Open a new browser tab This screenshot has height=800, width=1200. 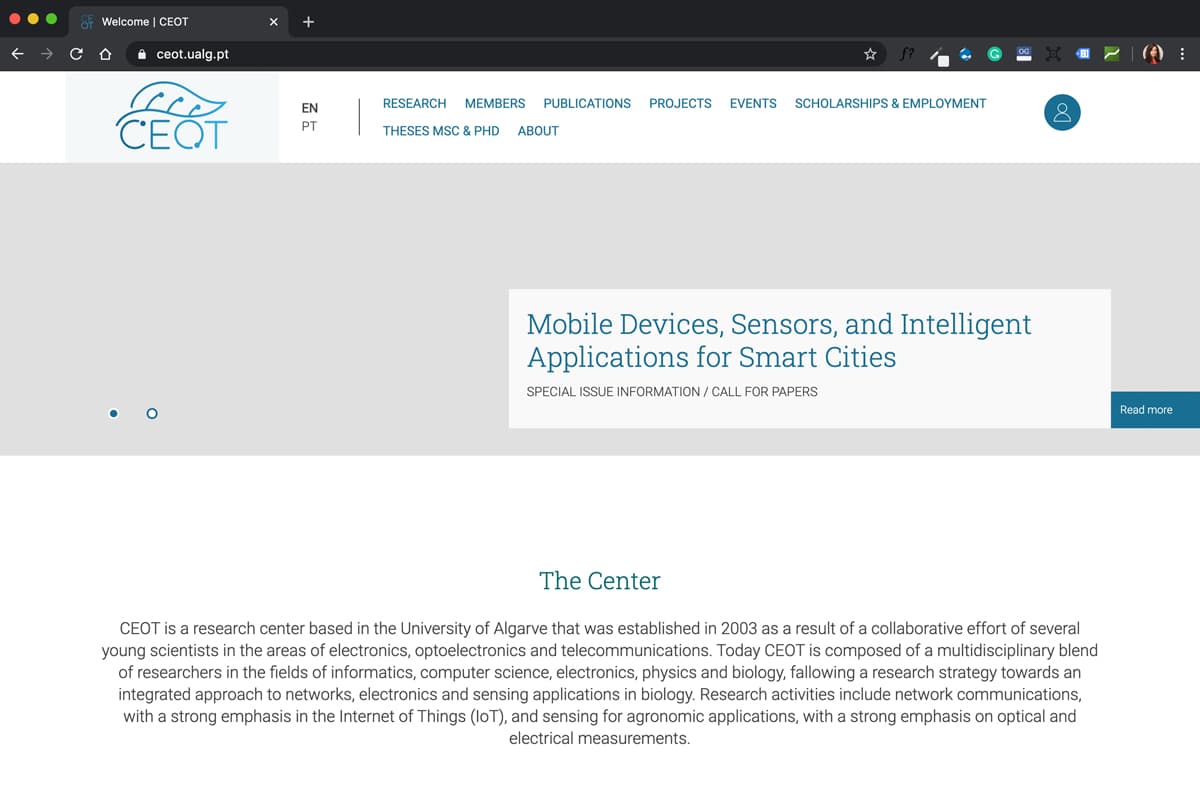308,22
